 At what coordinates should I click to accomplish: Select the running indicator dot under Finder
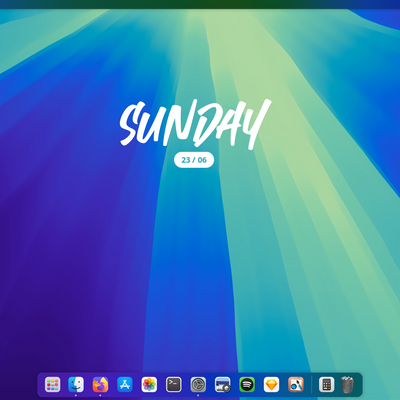pyautogui.click(x=76, y=395)
